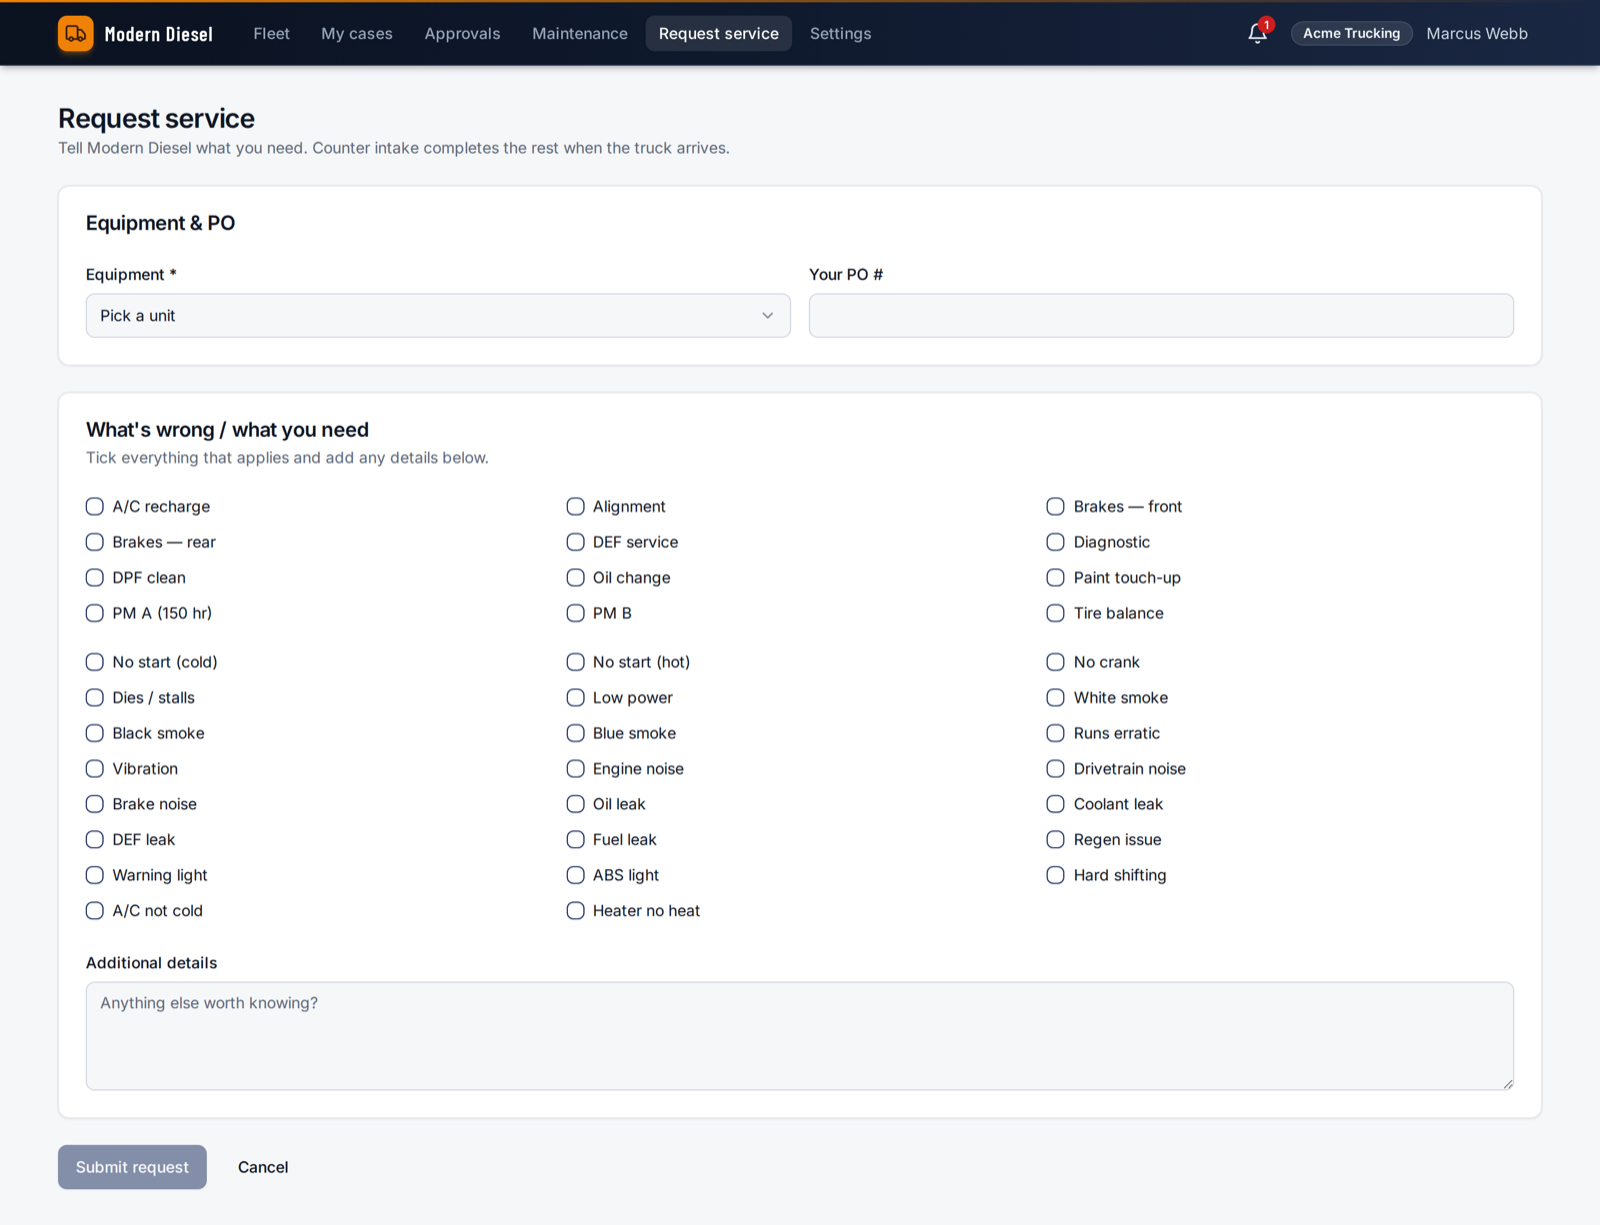The height and width of the screenshot is (1225, 1600).
Task: Enable Coolant leak checkbox
Action: pos(1055,804)
